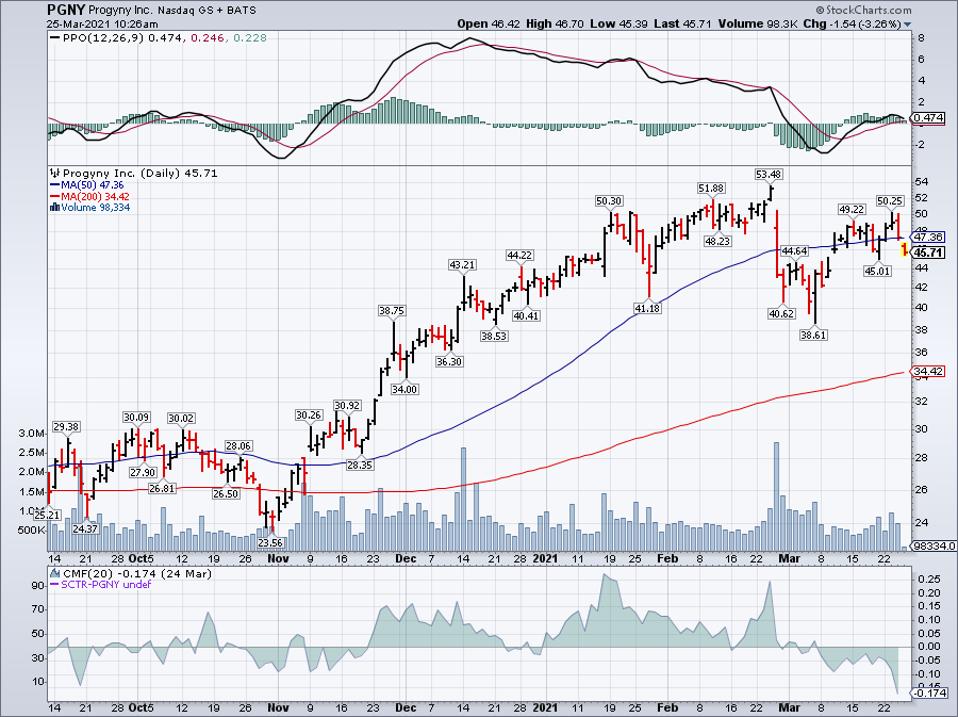Select the PPO(12,26,9) indicator legend

click(105, 38)
